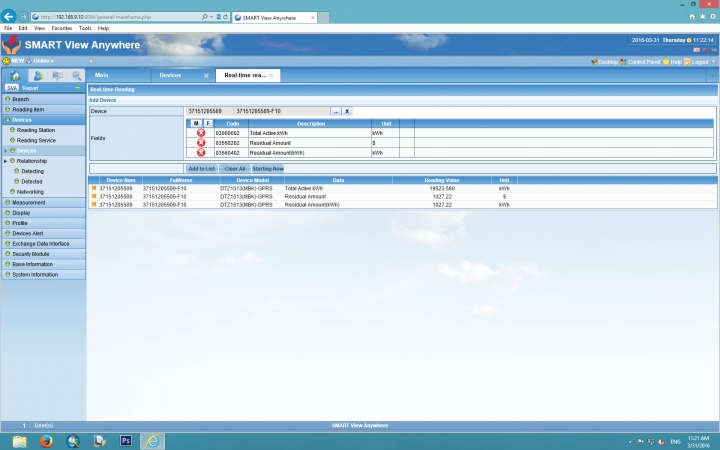Launch Photoshop from the taskbar
This screenshot has width=720, height=450.
tap(126, 441)
